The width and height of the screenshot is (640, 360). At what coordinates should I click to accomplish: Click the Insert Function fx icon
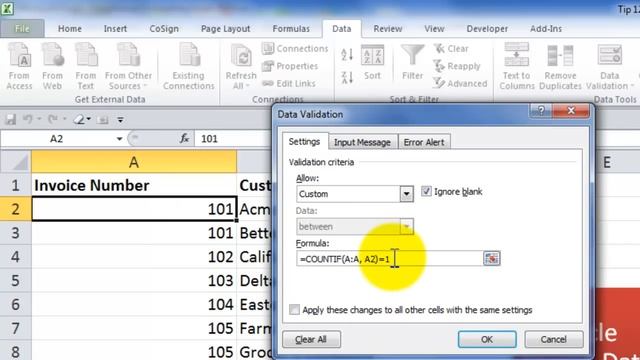click(184, 139)
